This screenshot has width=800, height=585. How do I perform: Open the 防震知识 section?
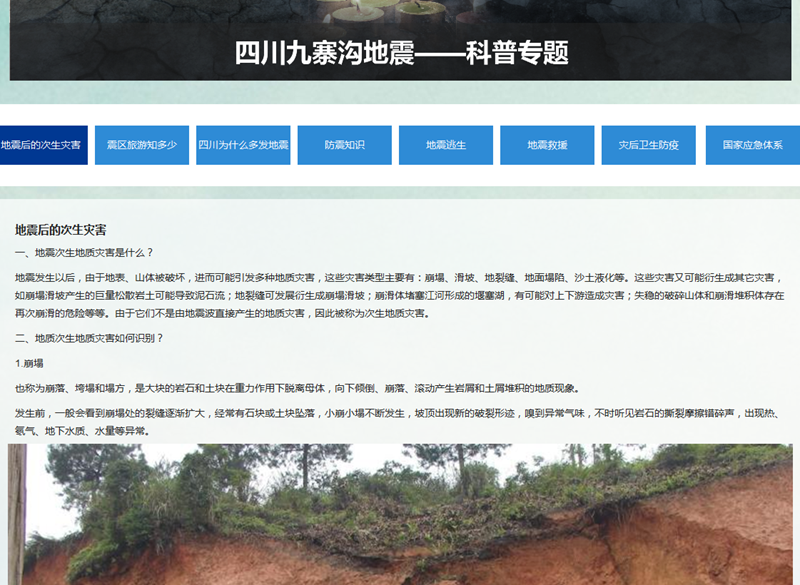point(344,145)
